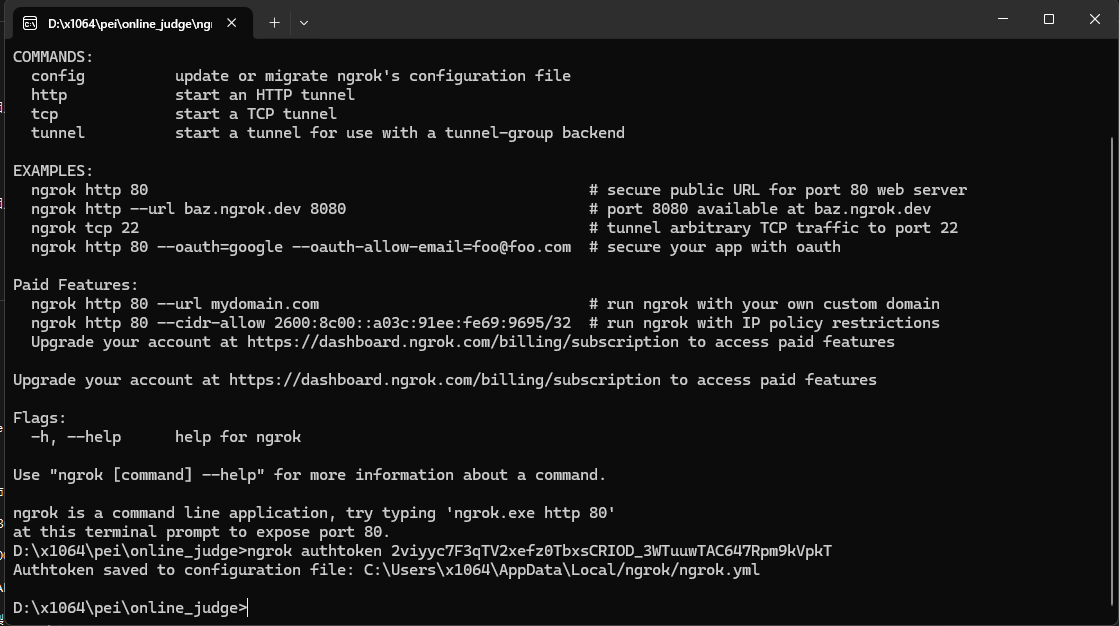Click the COMMANDS heading text

[53, 57]
